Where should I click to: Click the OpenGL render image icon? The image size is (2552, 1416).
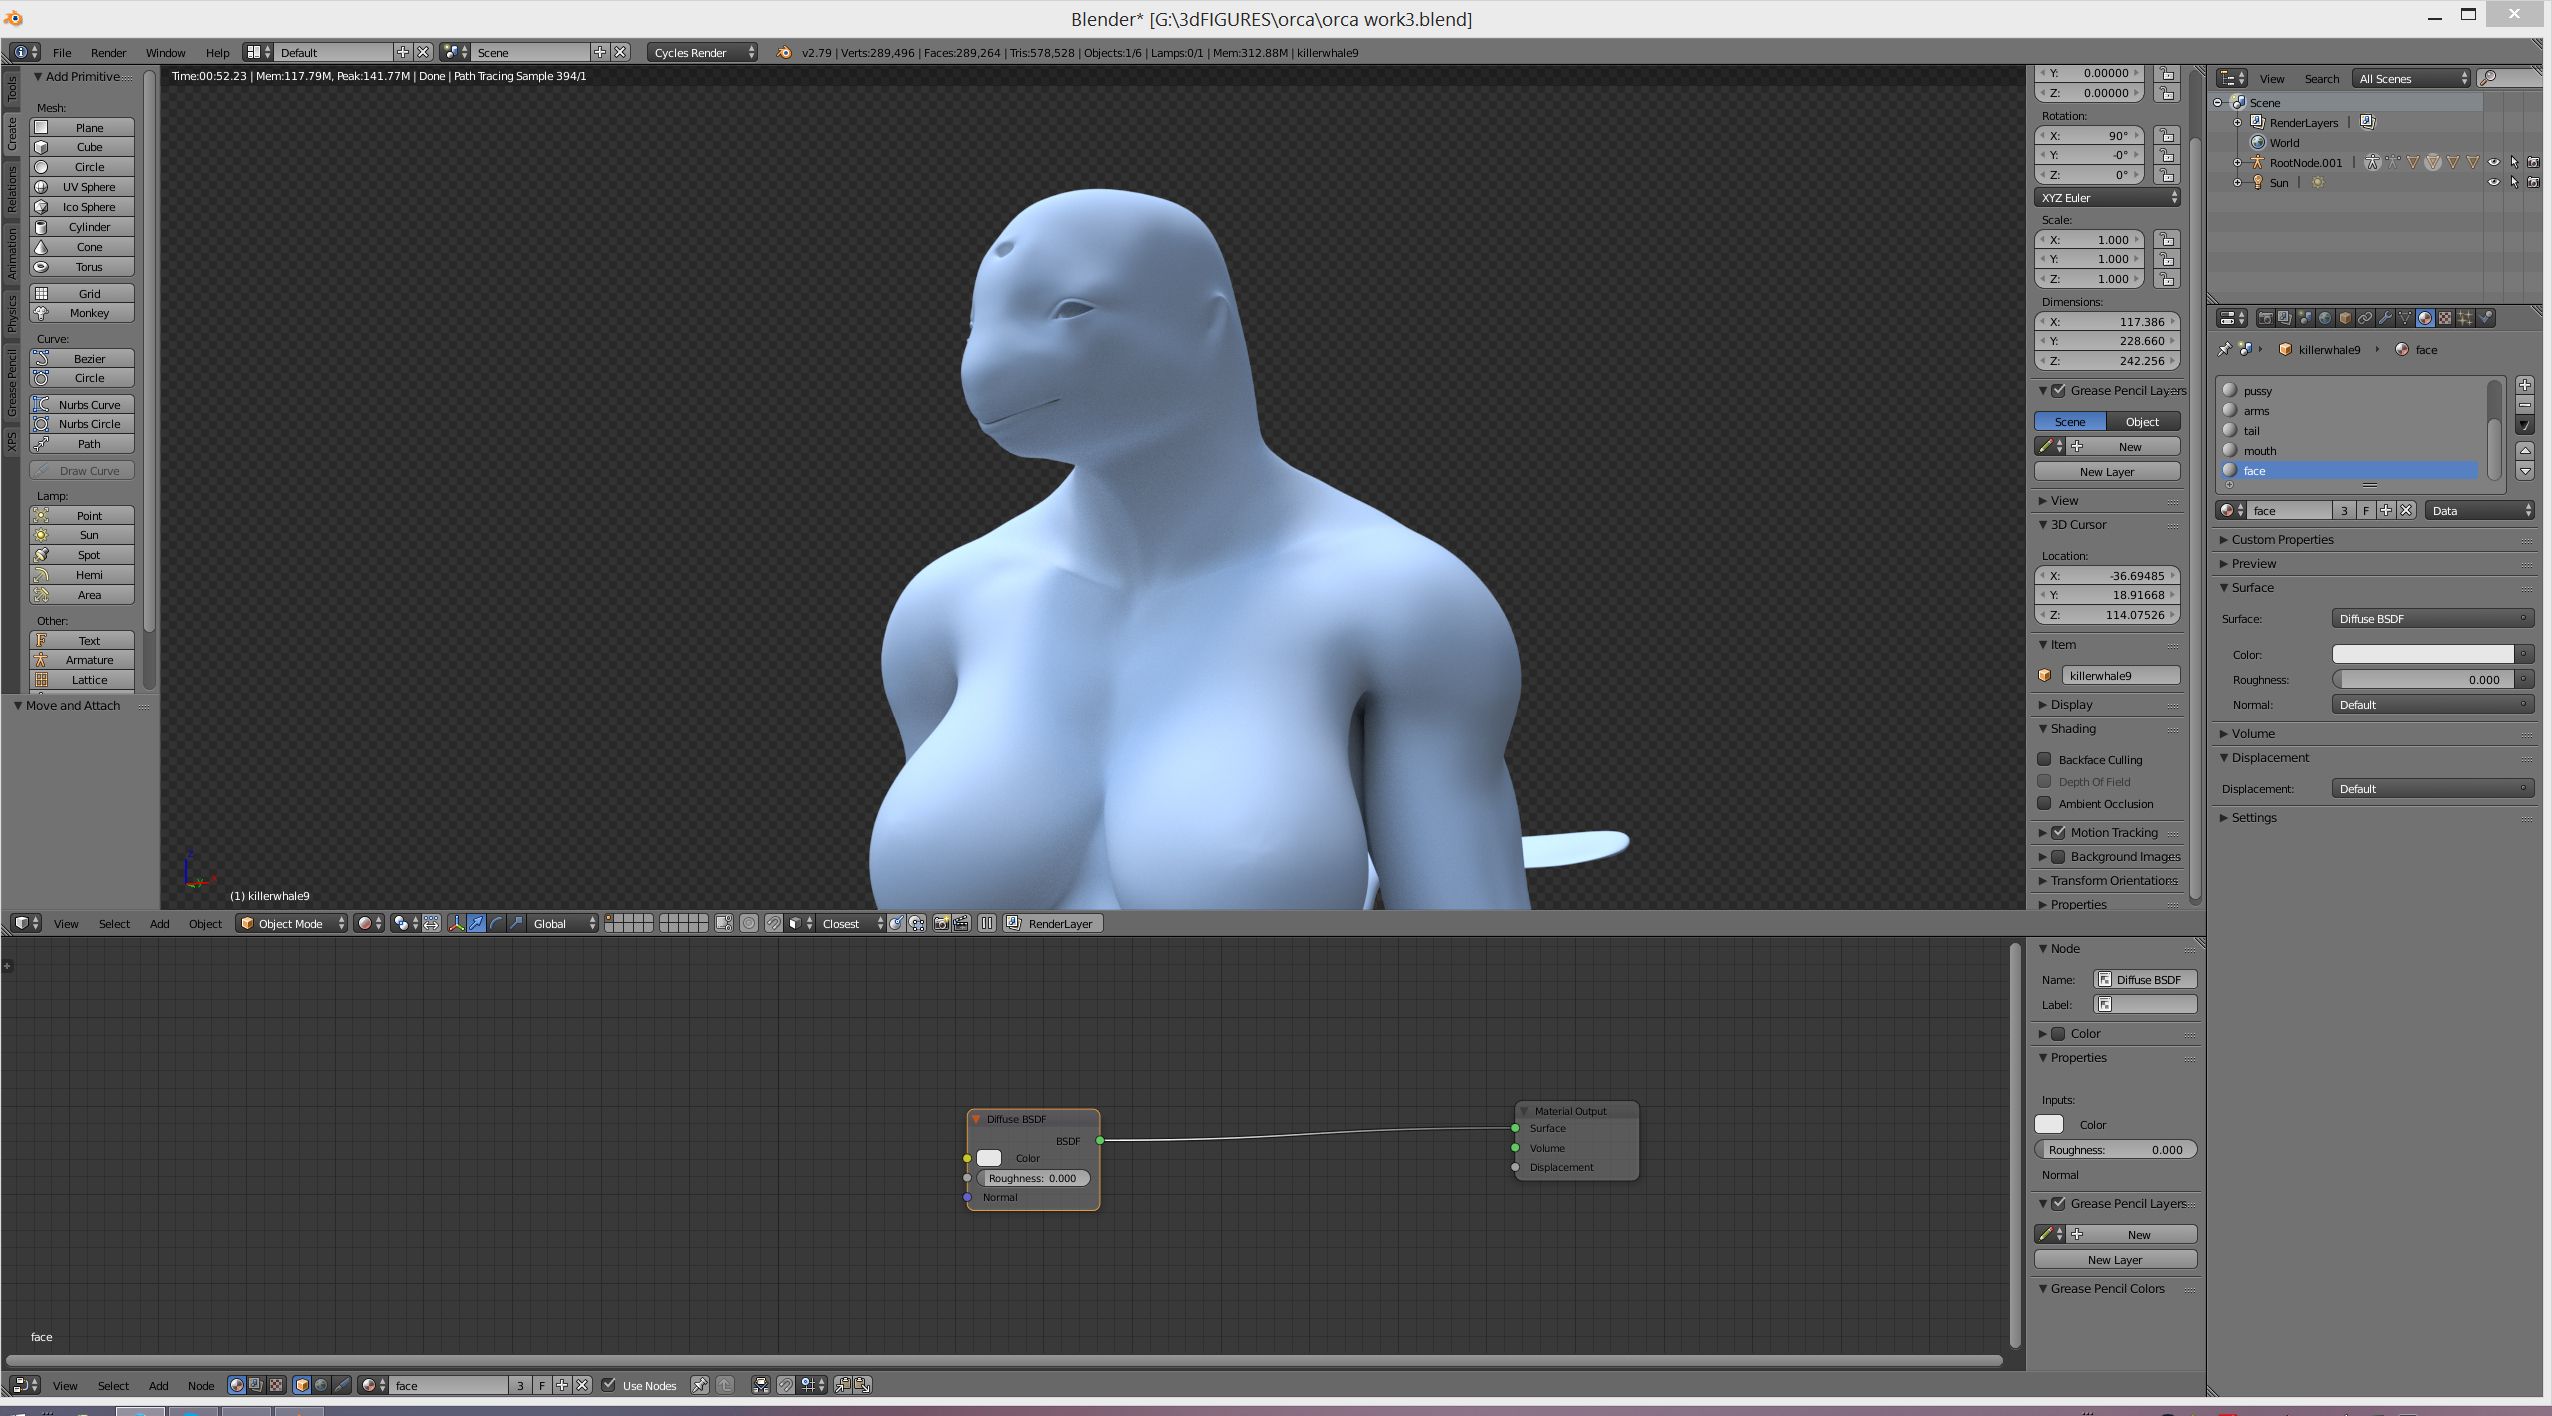tap(941, 923)
